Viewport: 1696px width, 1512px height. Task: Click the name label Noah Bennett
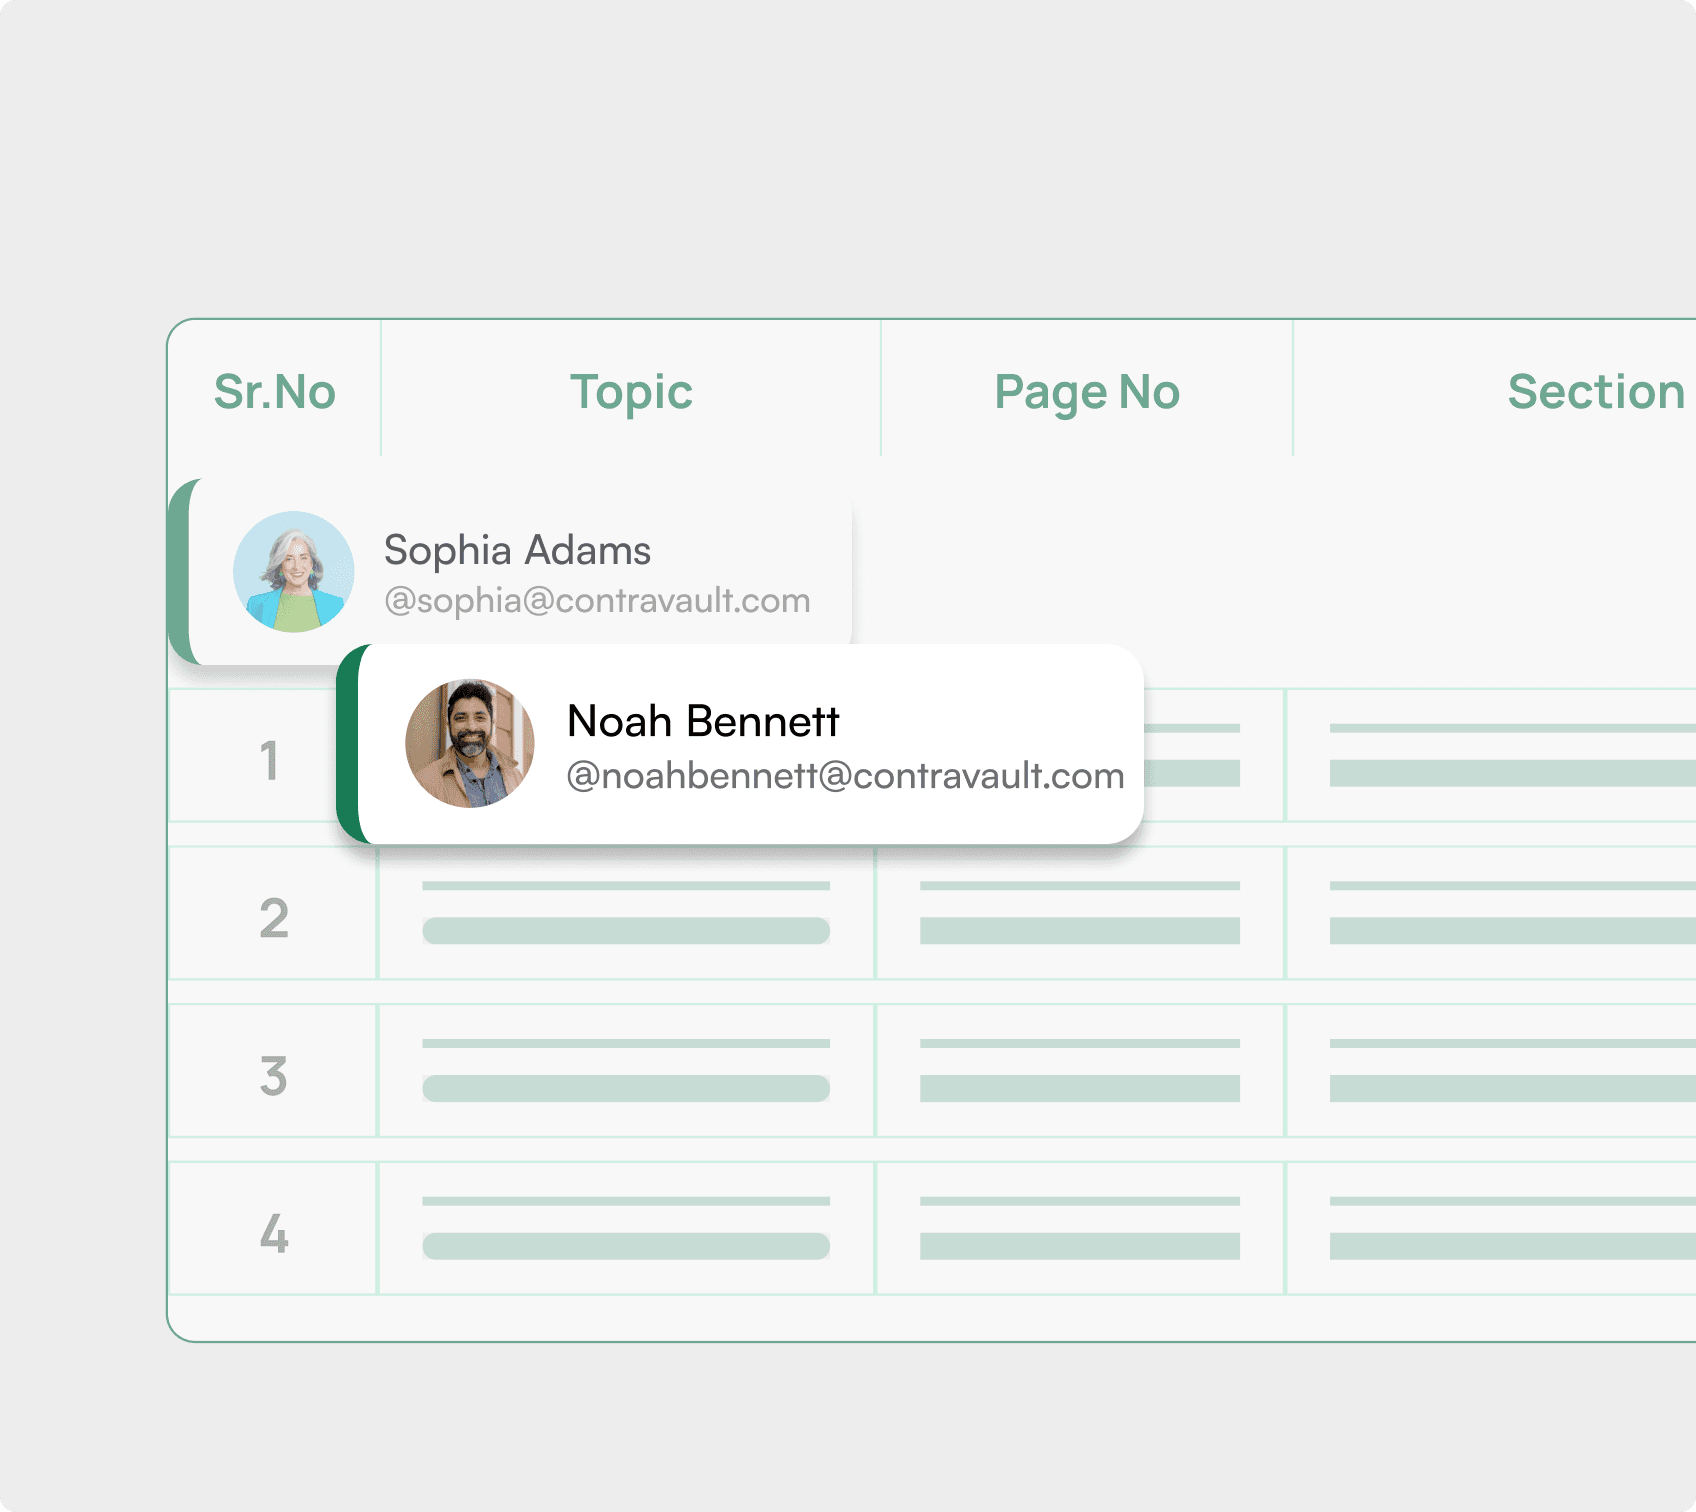704,719
